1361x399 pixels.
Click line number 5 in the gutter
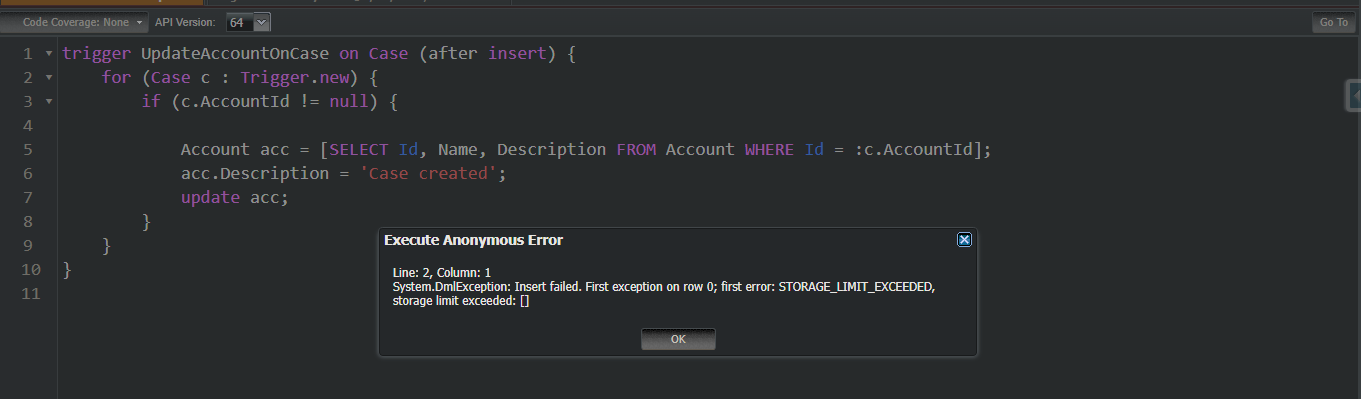27,149
